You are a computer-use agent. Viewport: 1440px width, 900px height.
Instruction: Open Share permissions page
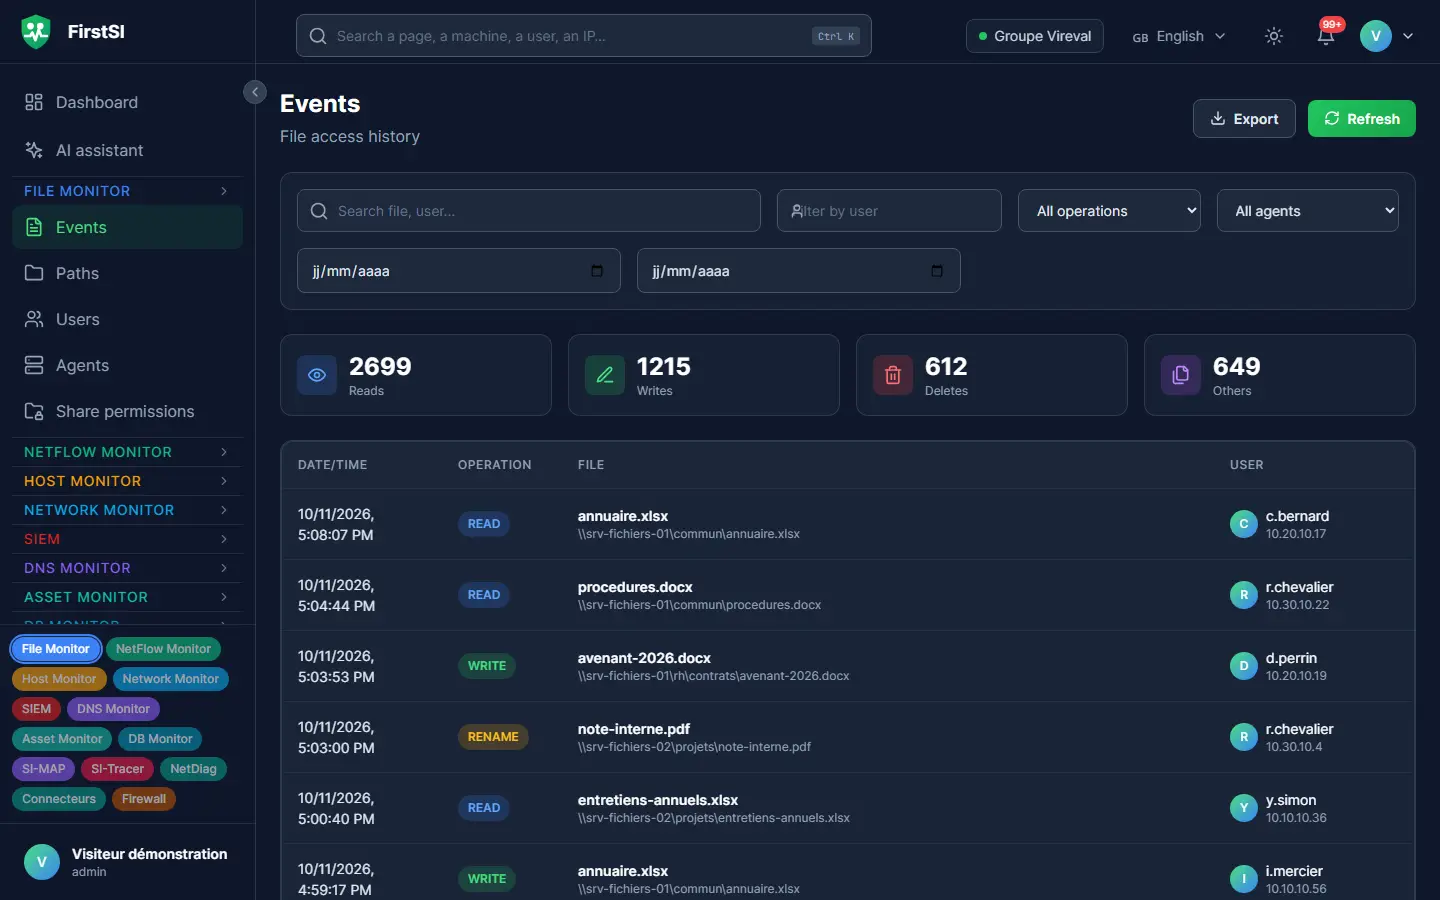point(127,411)
